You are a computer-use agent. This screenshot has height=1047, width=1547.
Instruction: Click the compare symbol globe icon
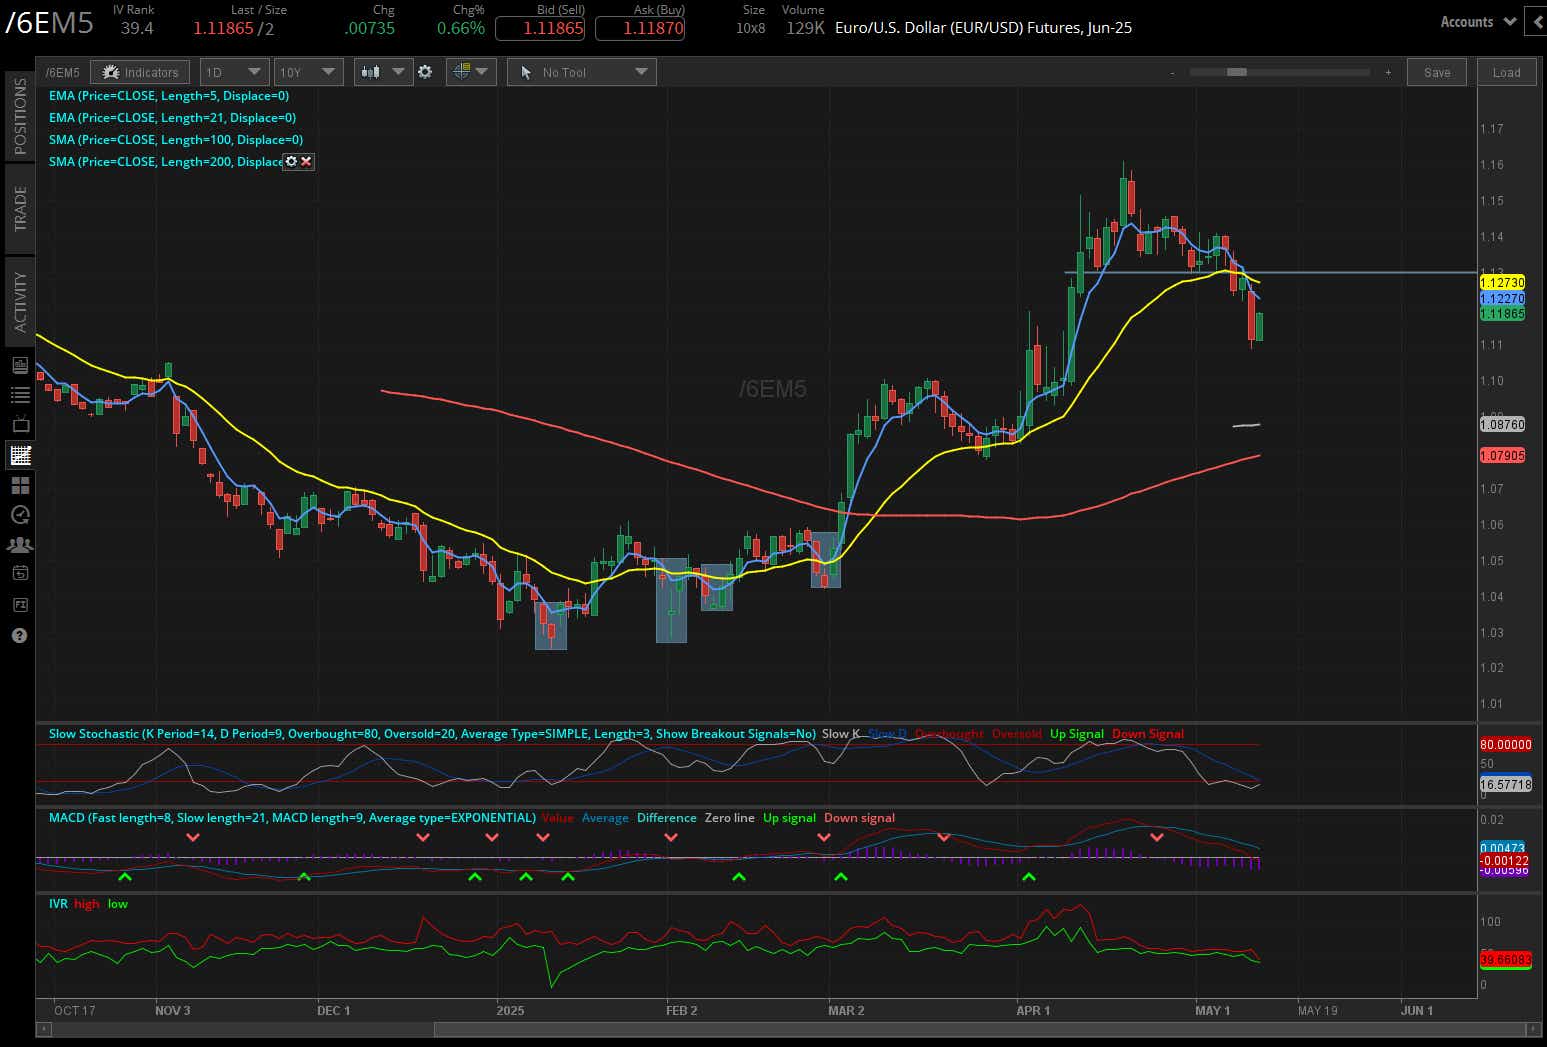(464, 71)
